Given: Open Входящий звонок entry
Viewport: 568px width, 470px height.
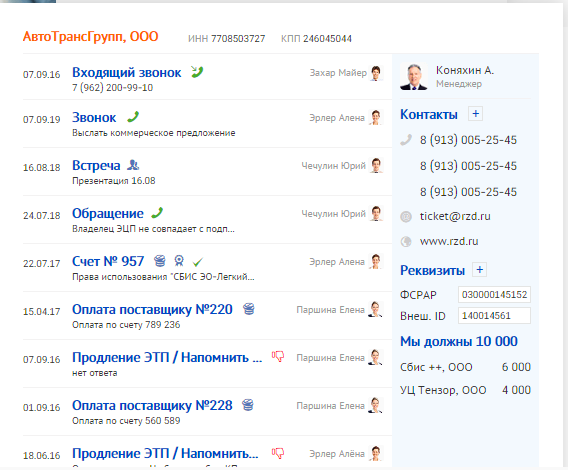Looking at the screenshot, I should point(126,72).
